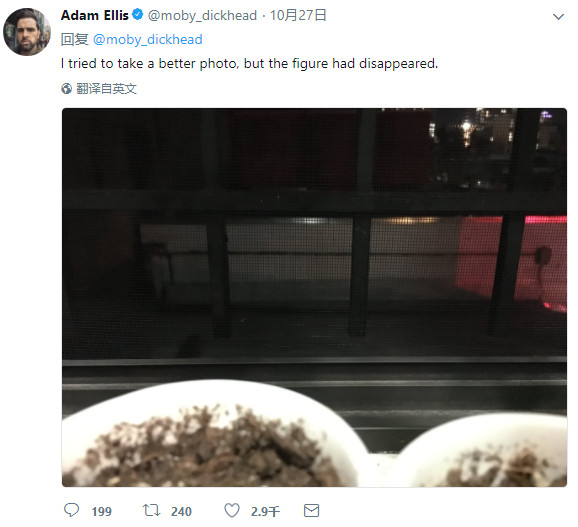Click the 回复 reply label

coord(74,39)
